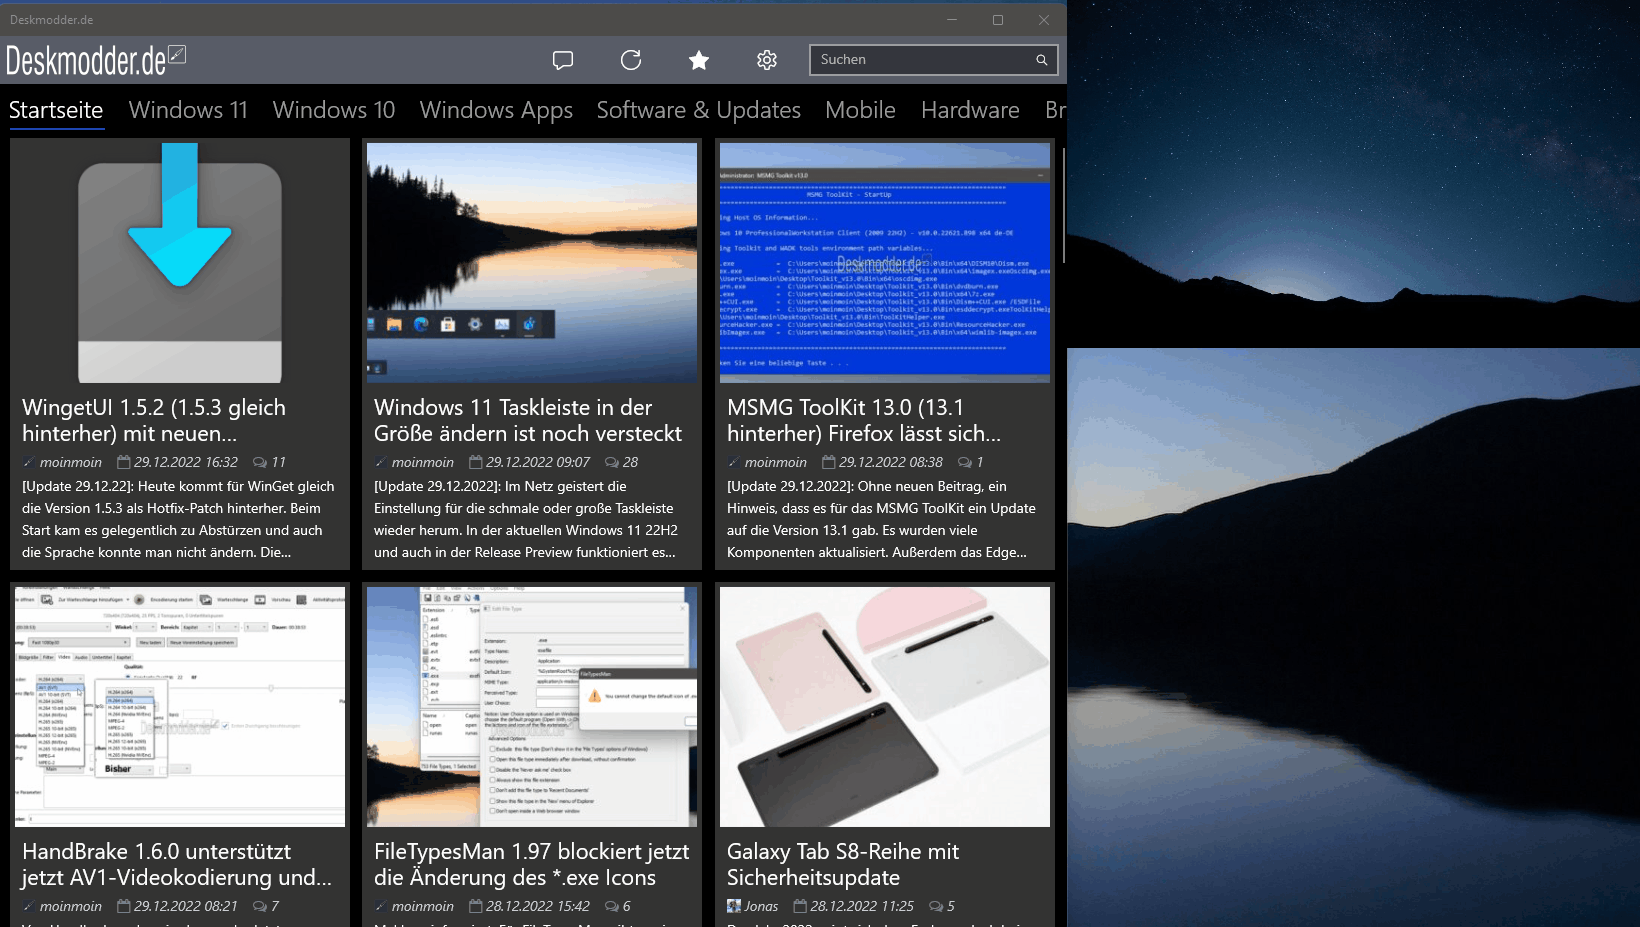This screenshot has height=927, width=1640.
Task: Click the search magnifier icon
Action: (x=1042, y=60)
